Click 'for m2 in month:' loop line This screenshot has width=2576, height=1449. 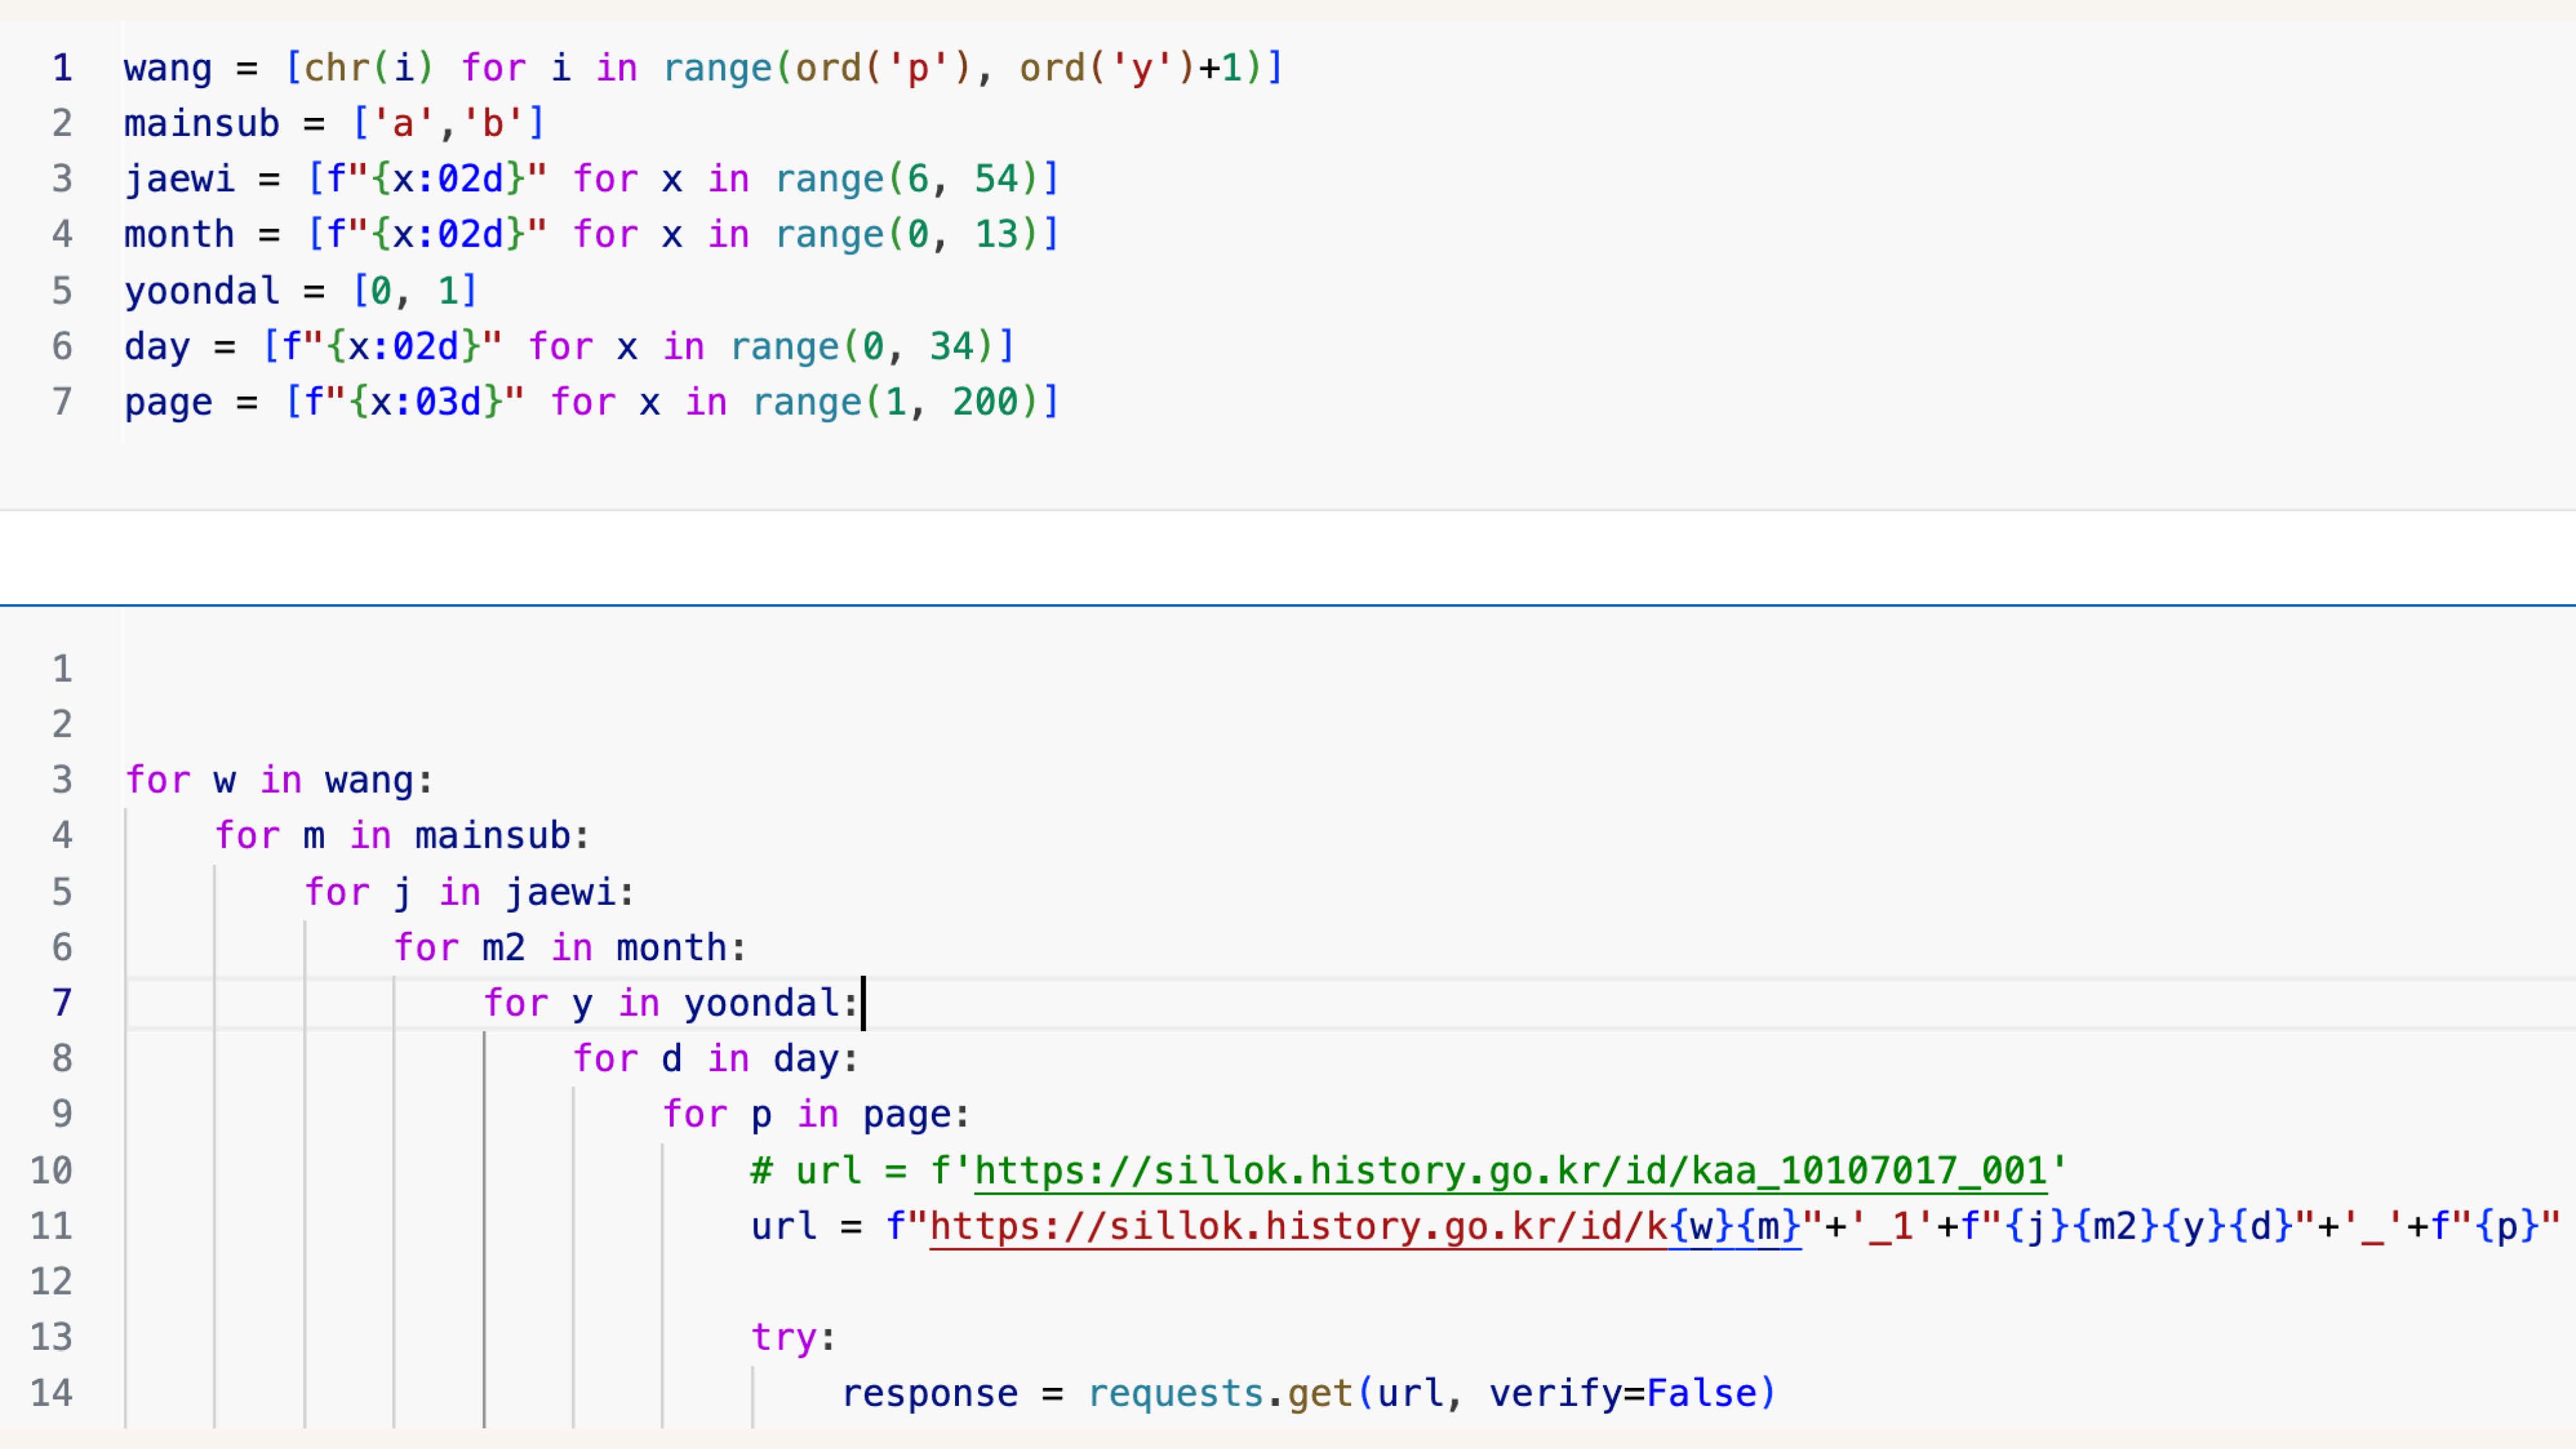pyautogui.click(x=570, y=948)
